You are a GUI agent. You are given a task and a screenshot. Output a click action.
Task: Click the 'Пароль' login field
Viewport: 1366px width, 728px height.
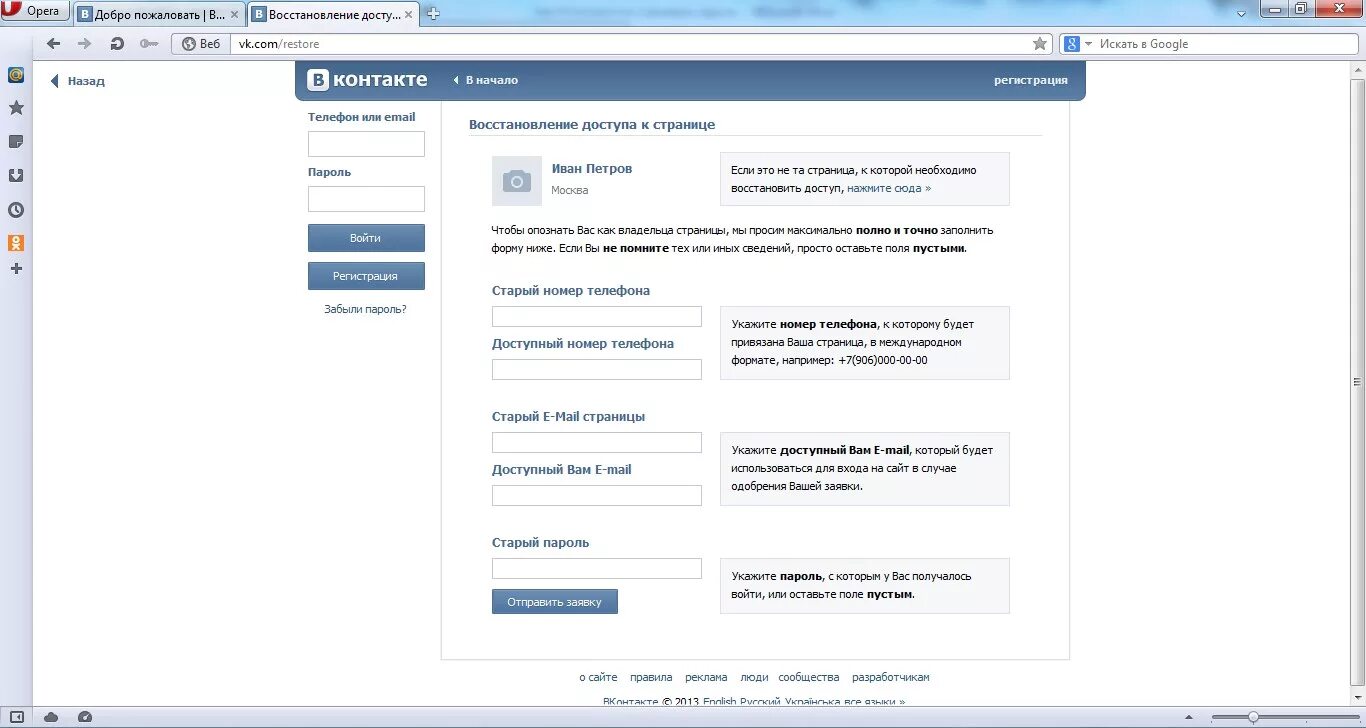click(366, 199)
